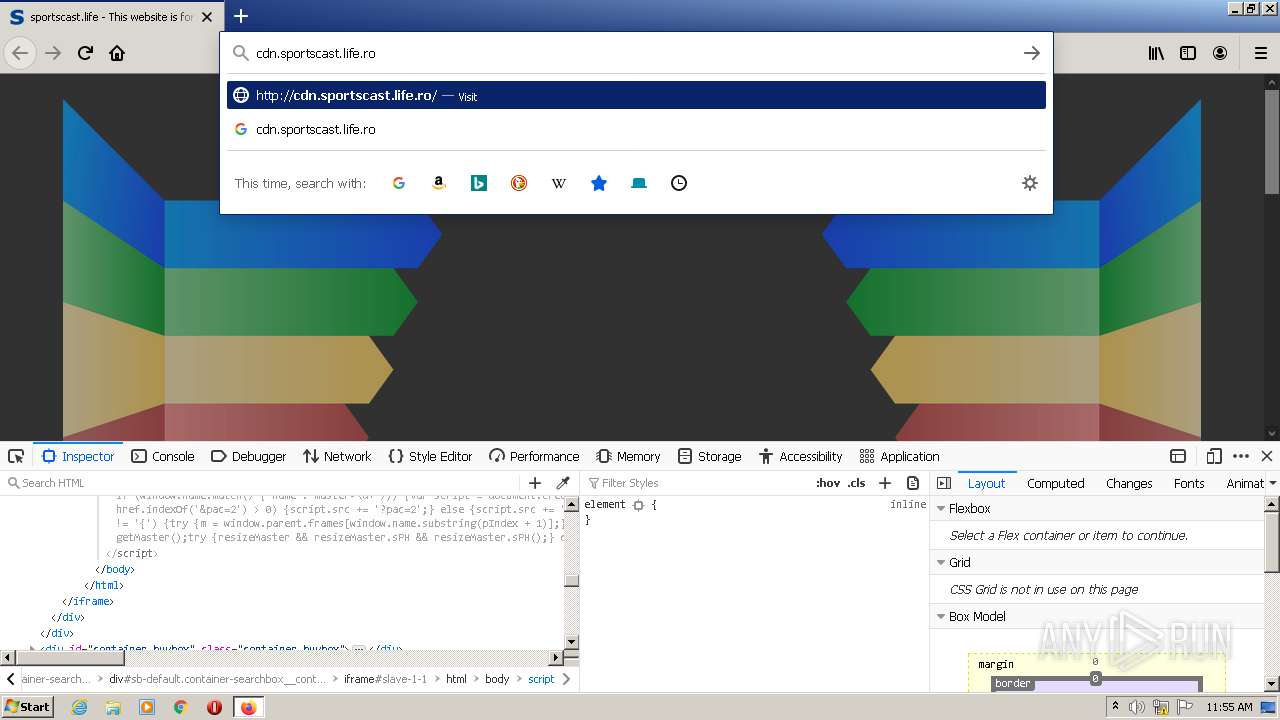
Task: Open the Storage tab
Action: click(710, 456)
